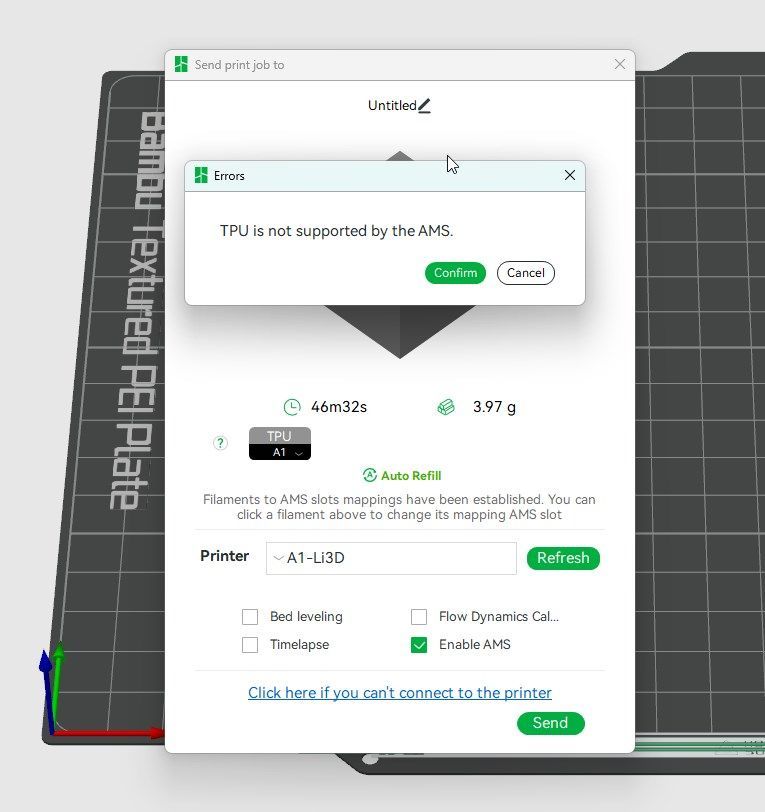Refresh the printer list
The image size is (765, 812).
click(563, 558)
